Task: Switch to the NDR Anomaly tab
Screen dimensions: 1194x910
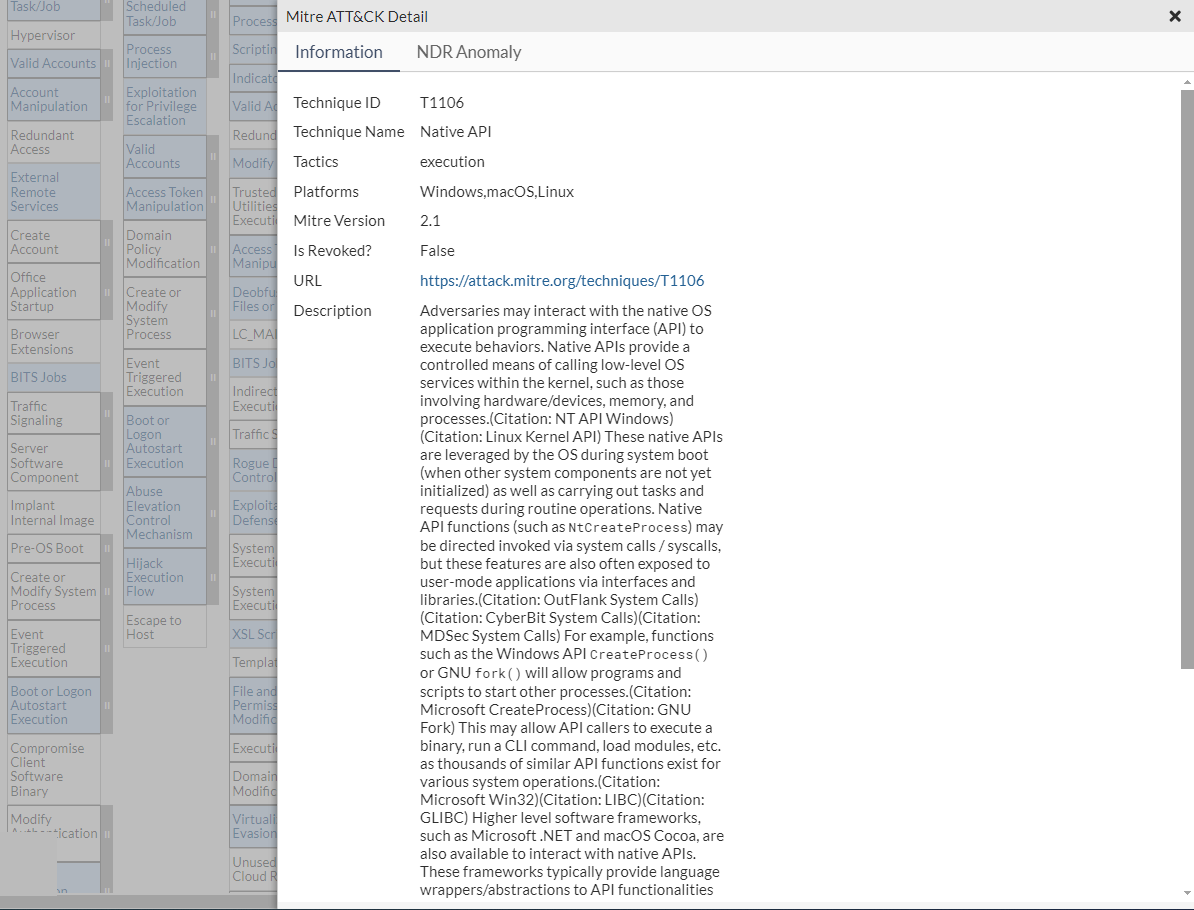Action: pyautogui.click(x=468, y=52)
